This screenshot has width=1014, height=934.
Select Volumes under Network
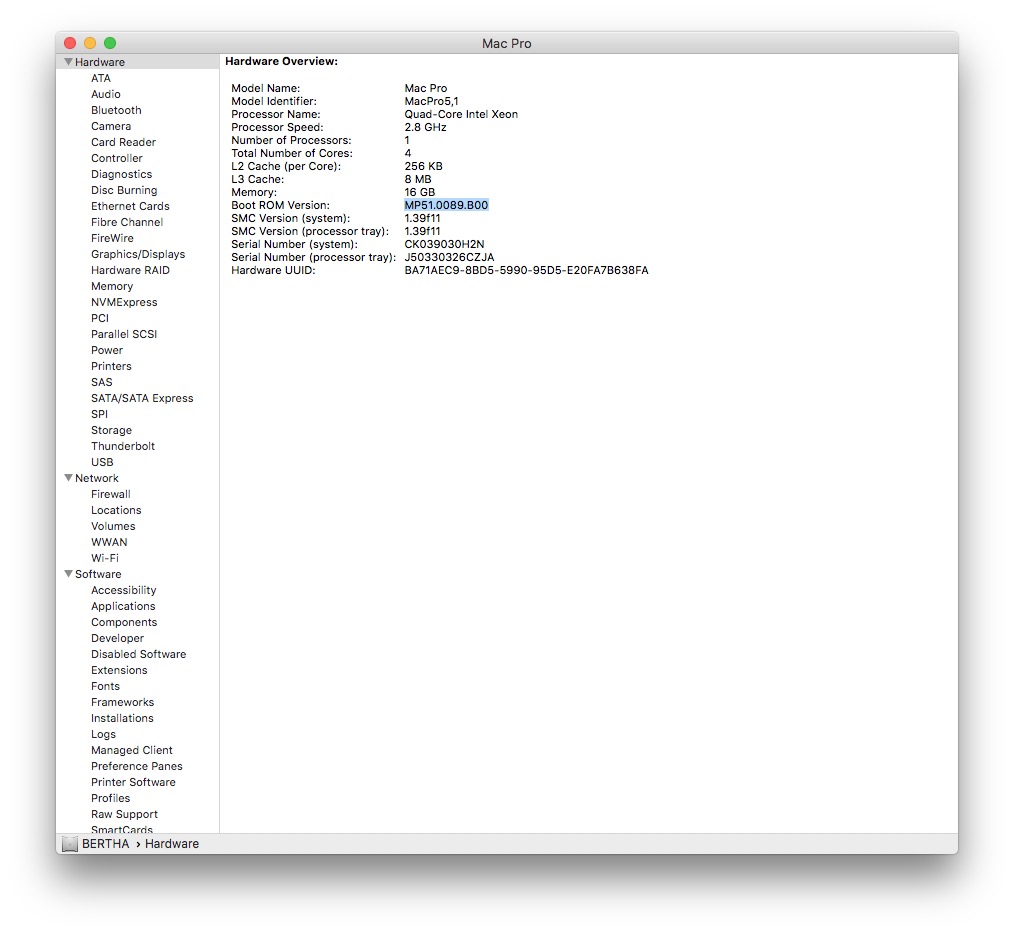coord(113,527)
